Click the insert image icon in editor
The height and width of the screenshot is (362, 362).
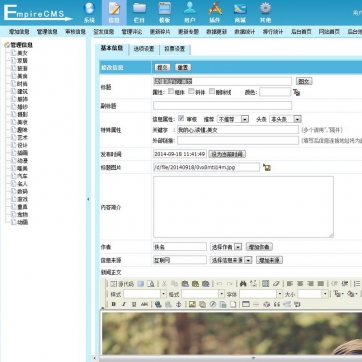(x=192, y=304)
